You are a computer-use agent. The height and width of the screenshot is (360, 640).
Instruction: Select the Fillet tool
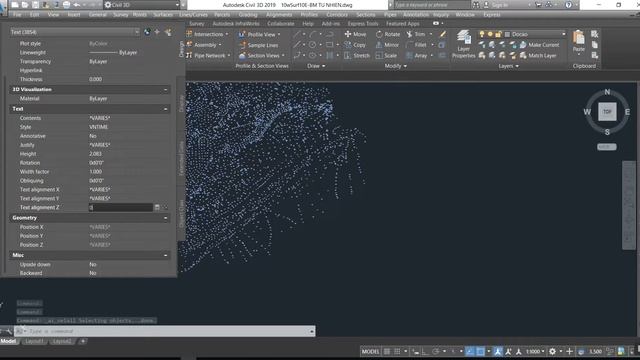(x=416, y=45)
